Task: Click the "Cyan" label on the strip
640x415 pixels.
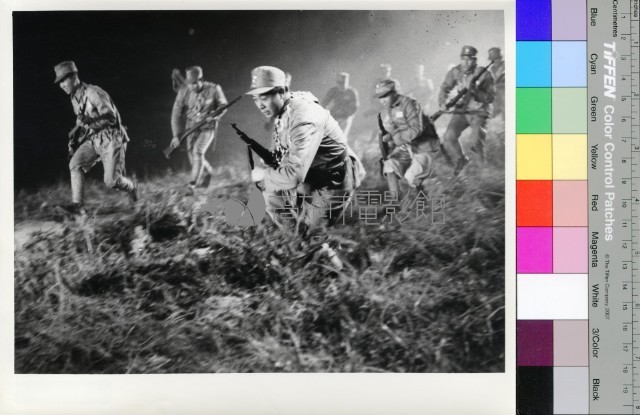Action: [x=593, y=64]
